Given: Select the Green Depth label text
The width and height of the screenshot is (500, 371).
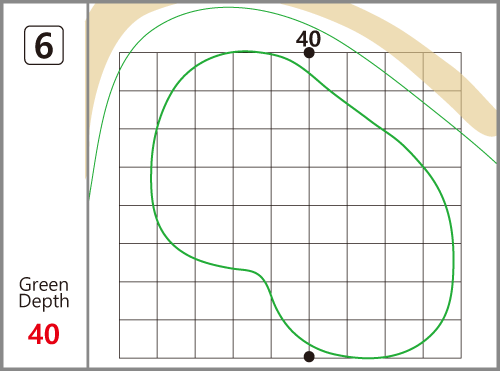Looking at the screenshot, I should tap(44, 293).
